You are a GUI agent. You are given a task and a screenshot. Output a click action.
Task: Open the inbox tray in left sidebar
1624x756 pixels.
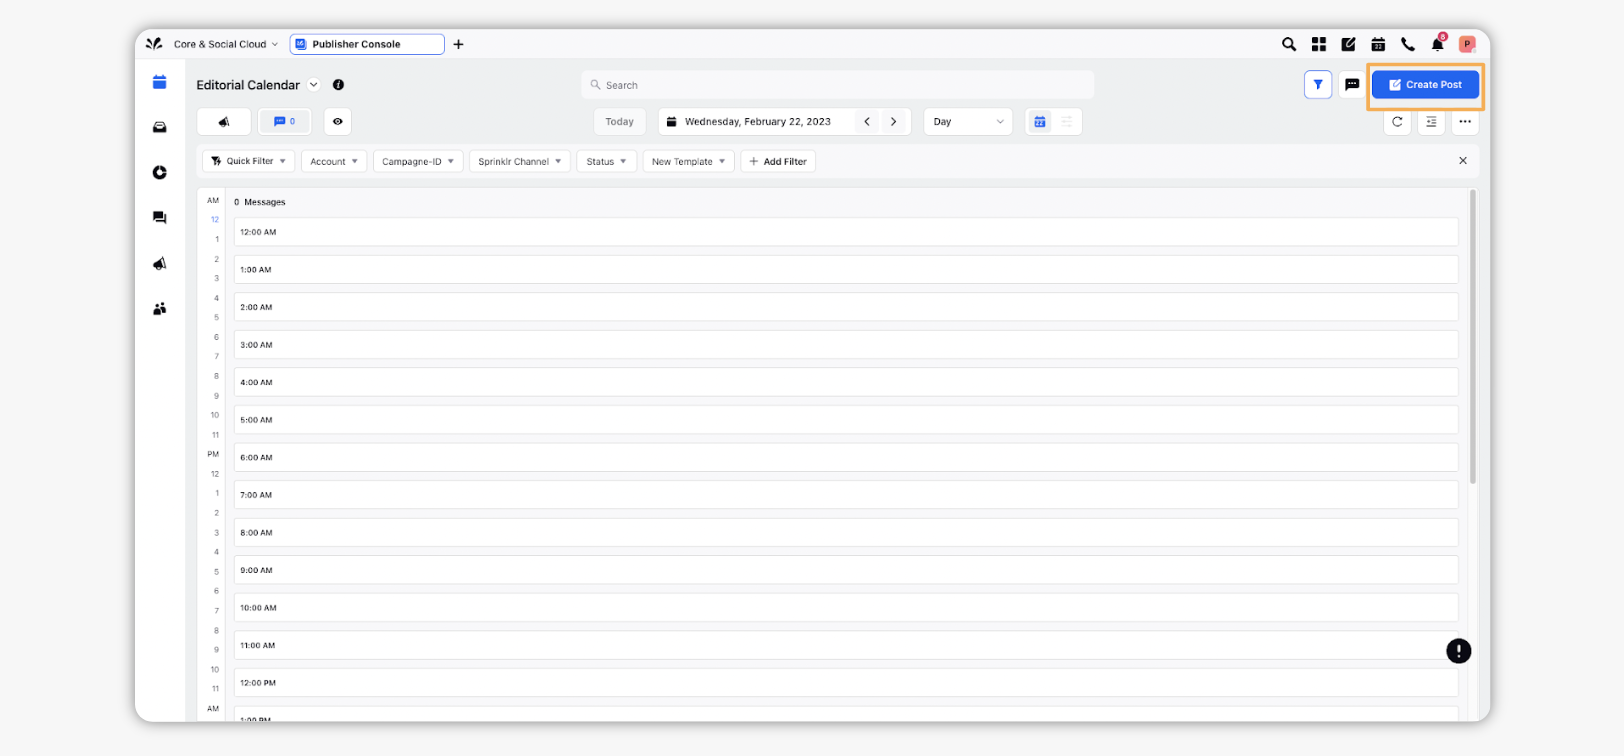[x=159, y=127]
